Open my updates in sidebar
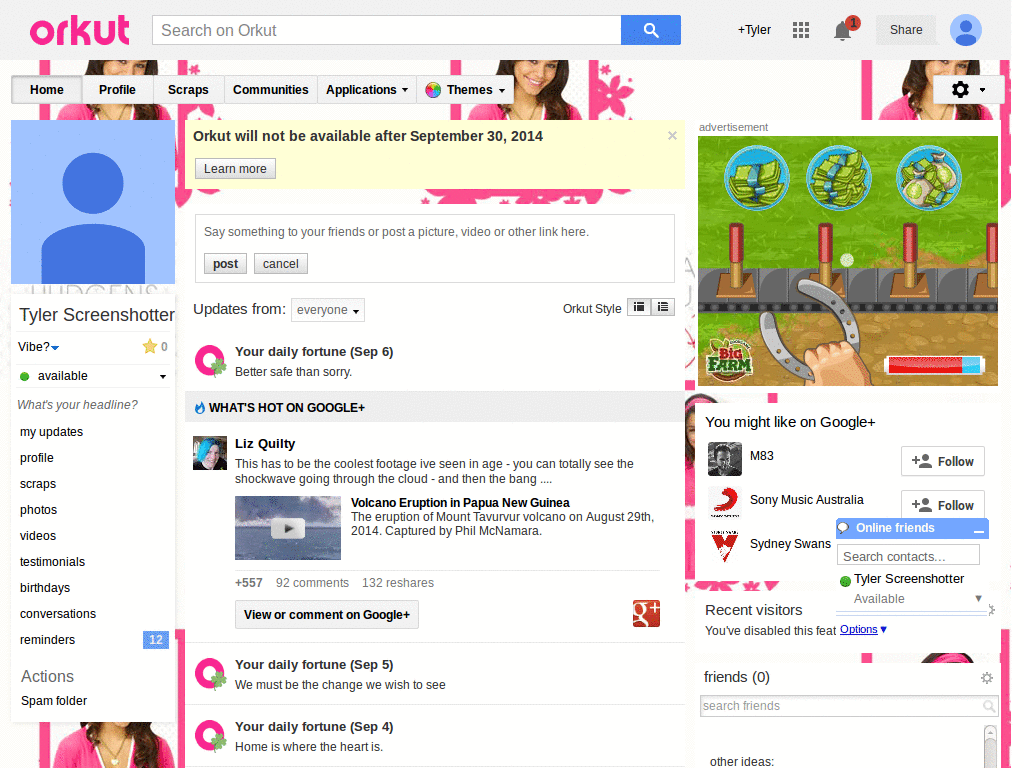 pyautogui.click(x=52, y=432)
